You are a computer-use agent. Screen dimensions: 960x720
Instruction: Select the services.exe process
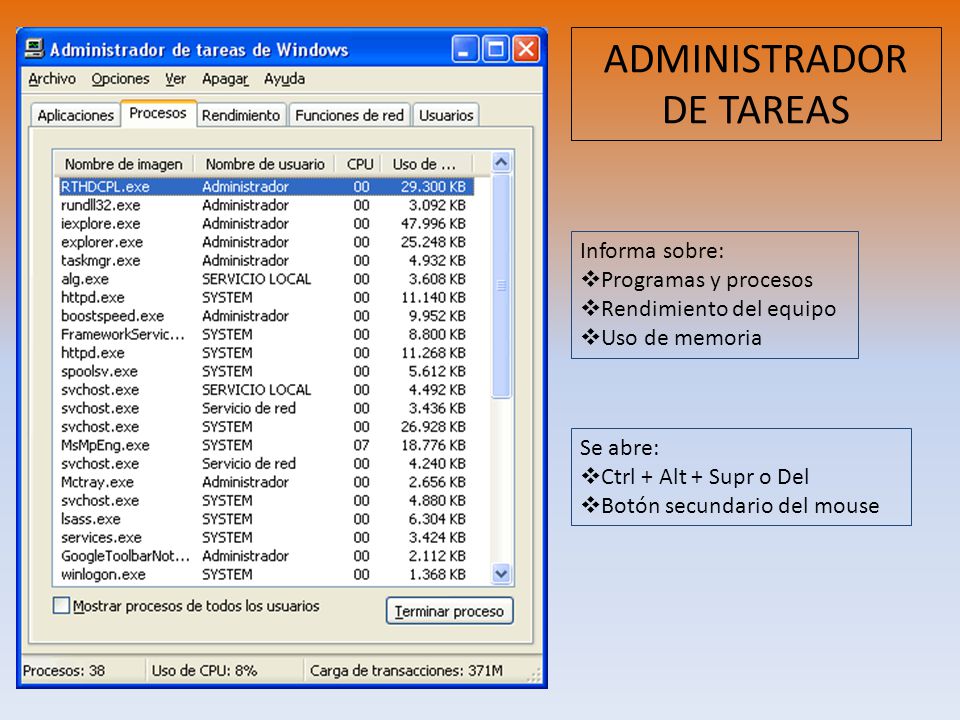266,538
